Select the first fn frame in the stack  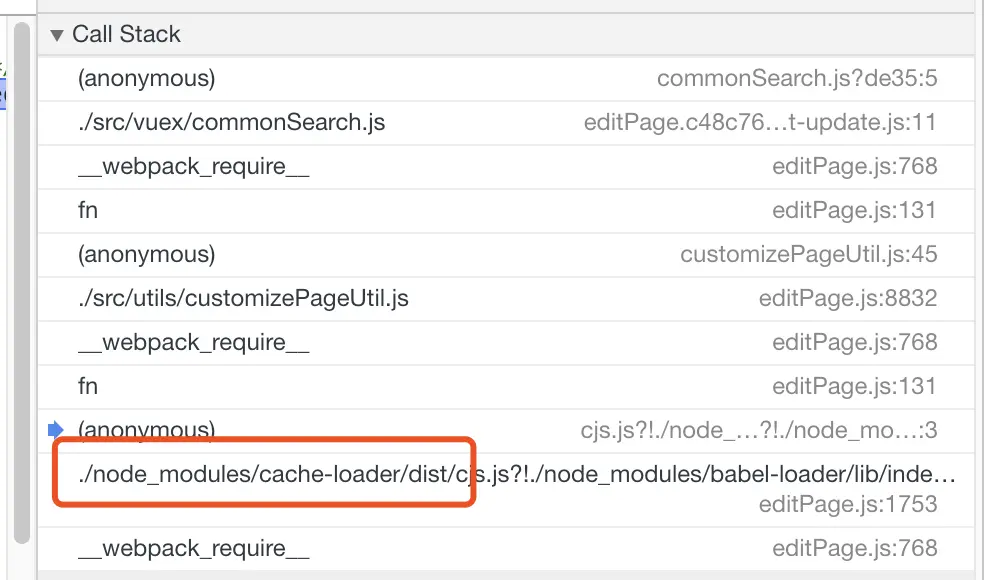[88, 210]
